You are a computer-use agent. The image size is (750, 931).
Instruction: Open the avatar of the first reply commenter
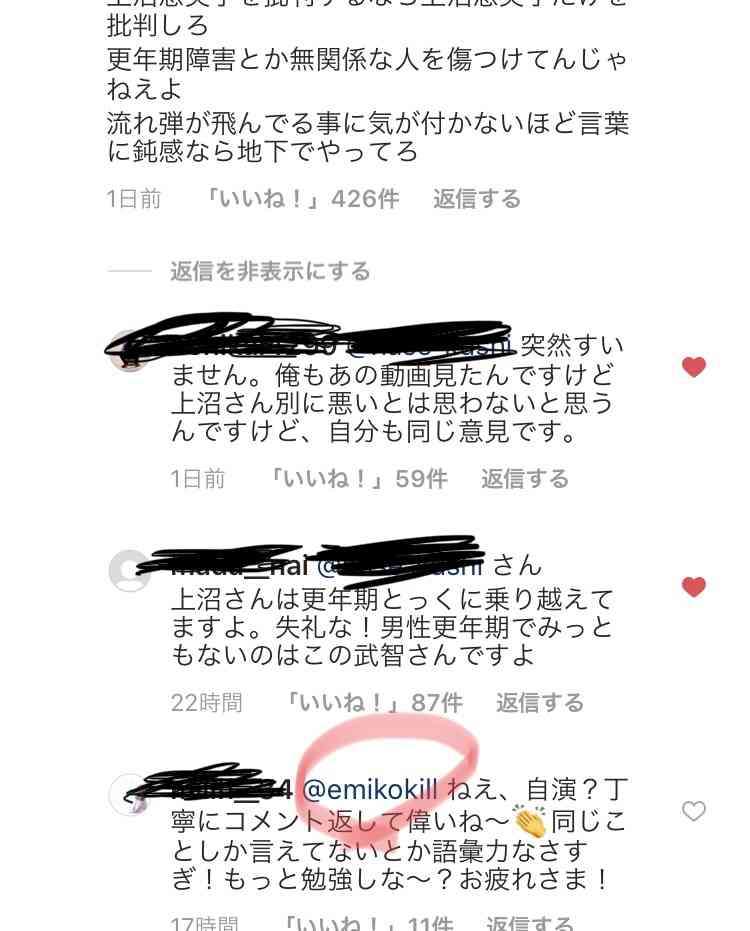coord(130,352)
